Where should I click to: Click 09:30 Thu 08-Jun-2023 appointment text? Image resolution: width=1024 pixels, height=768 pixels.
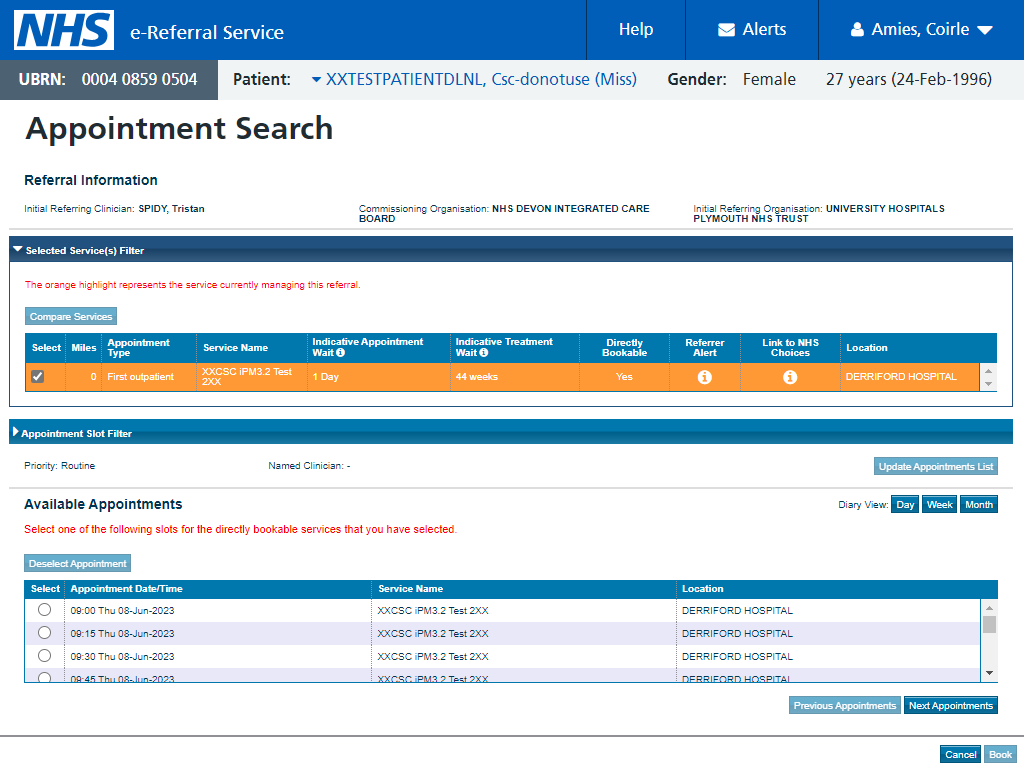[x=122, y=656]
